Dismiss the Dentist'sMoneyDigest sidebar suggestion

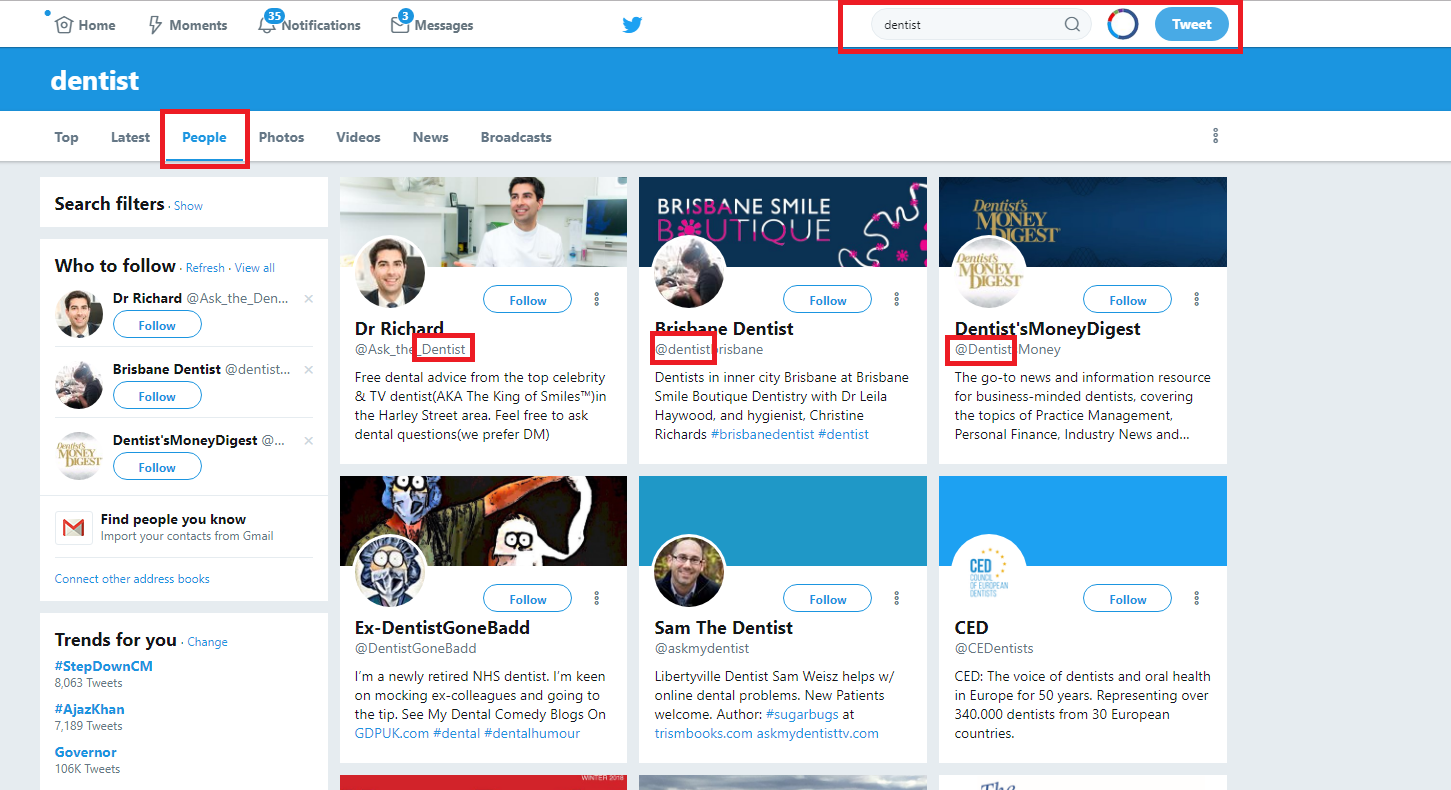(308, 441)
